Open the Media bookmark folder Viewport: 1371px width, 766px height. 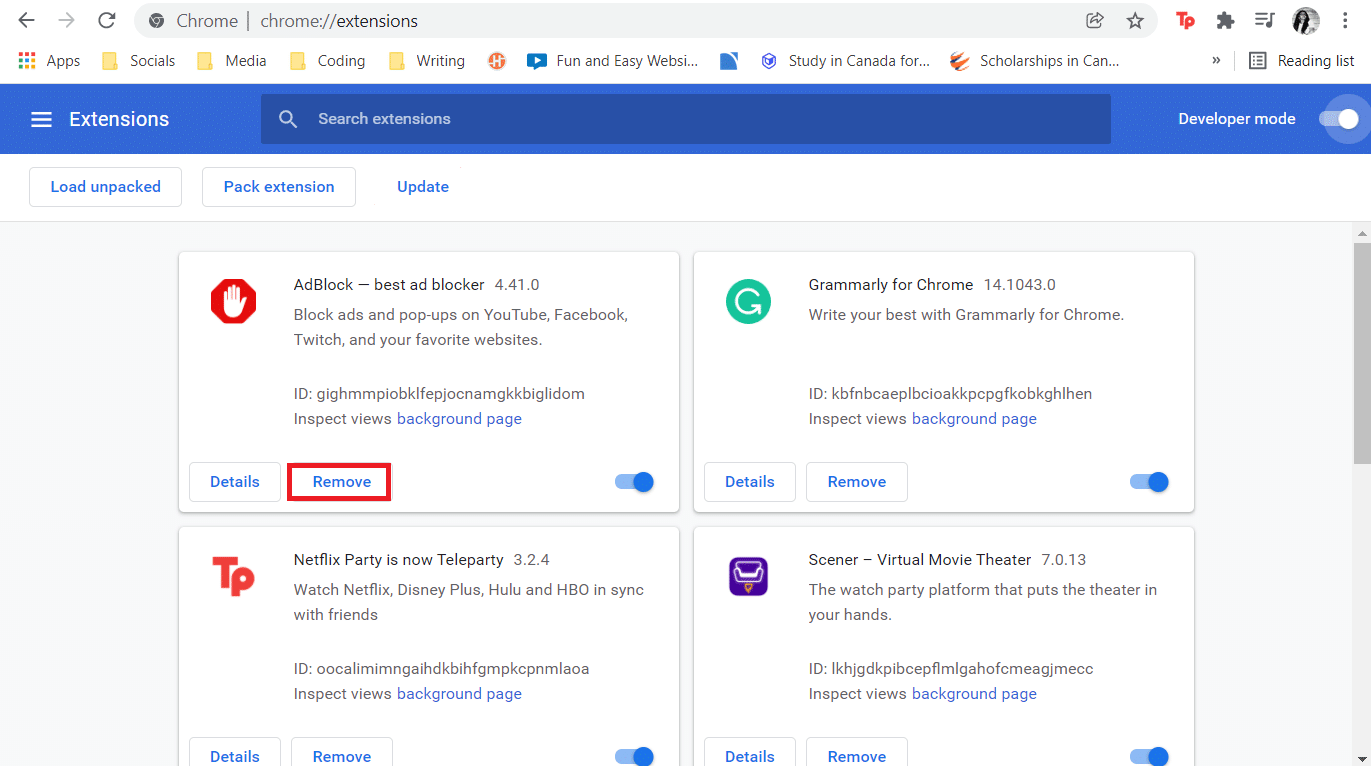click(x=232, y=61)
